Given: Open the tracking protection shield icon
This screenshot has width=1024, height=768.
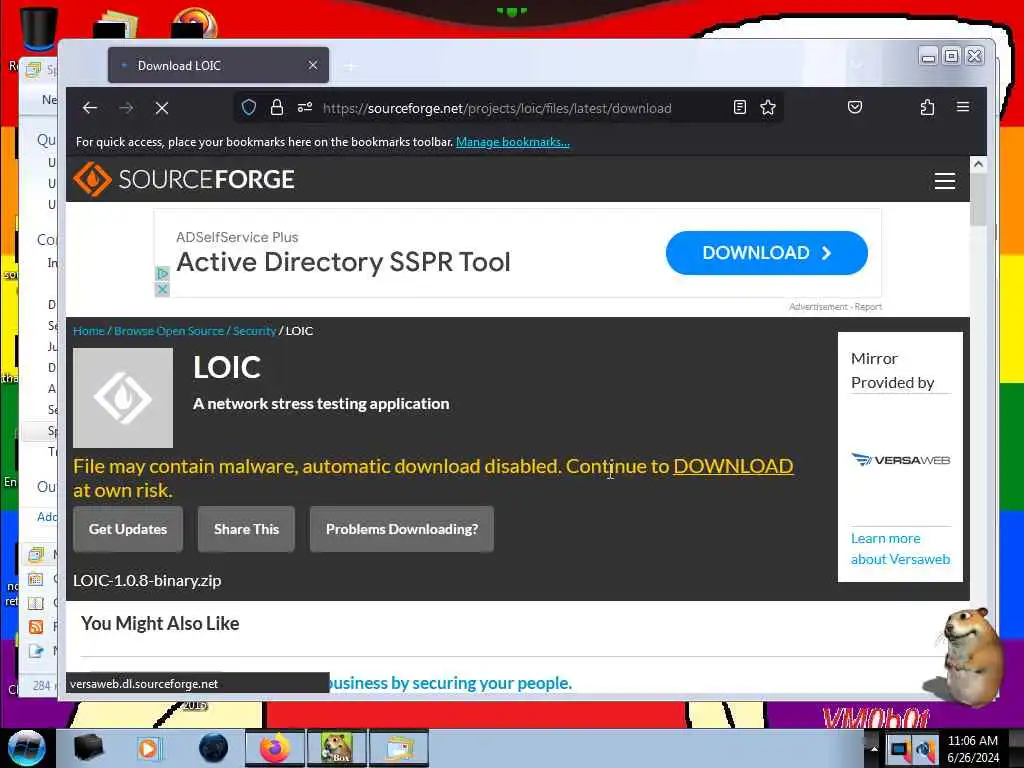Looking at the screenshot, I should tap(249, 108).
